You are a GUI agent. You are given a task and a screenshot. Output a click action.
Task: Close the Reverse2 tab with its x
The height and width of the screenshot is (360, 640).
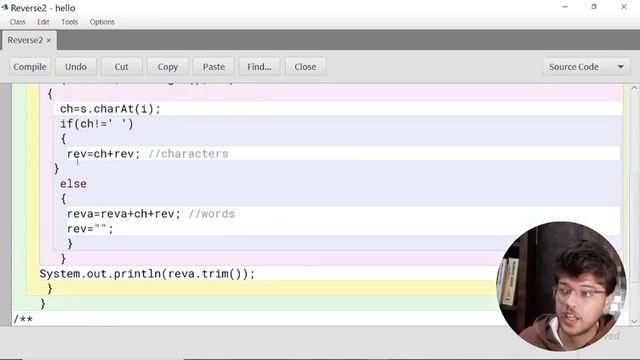coord(49,40)
